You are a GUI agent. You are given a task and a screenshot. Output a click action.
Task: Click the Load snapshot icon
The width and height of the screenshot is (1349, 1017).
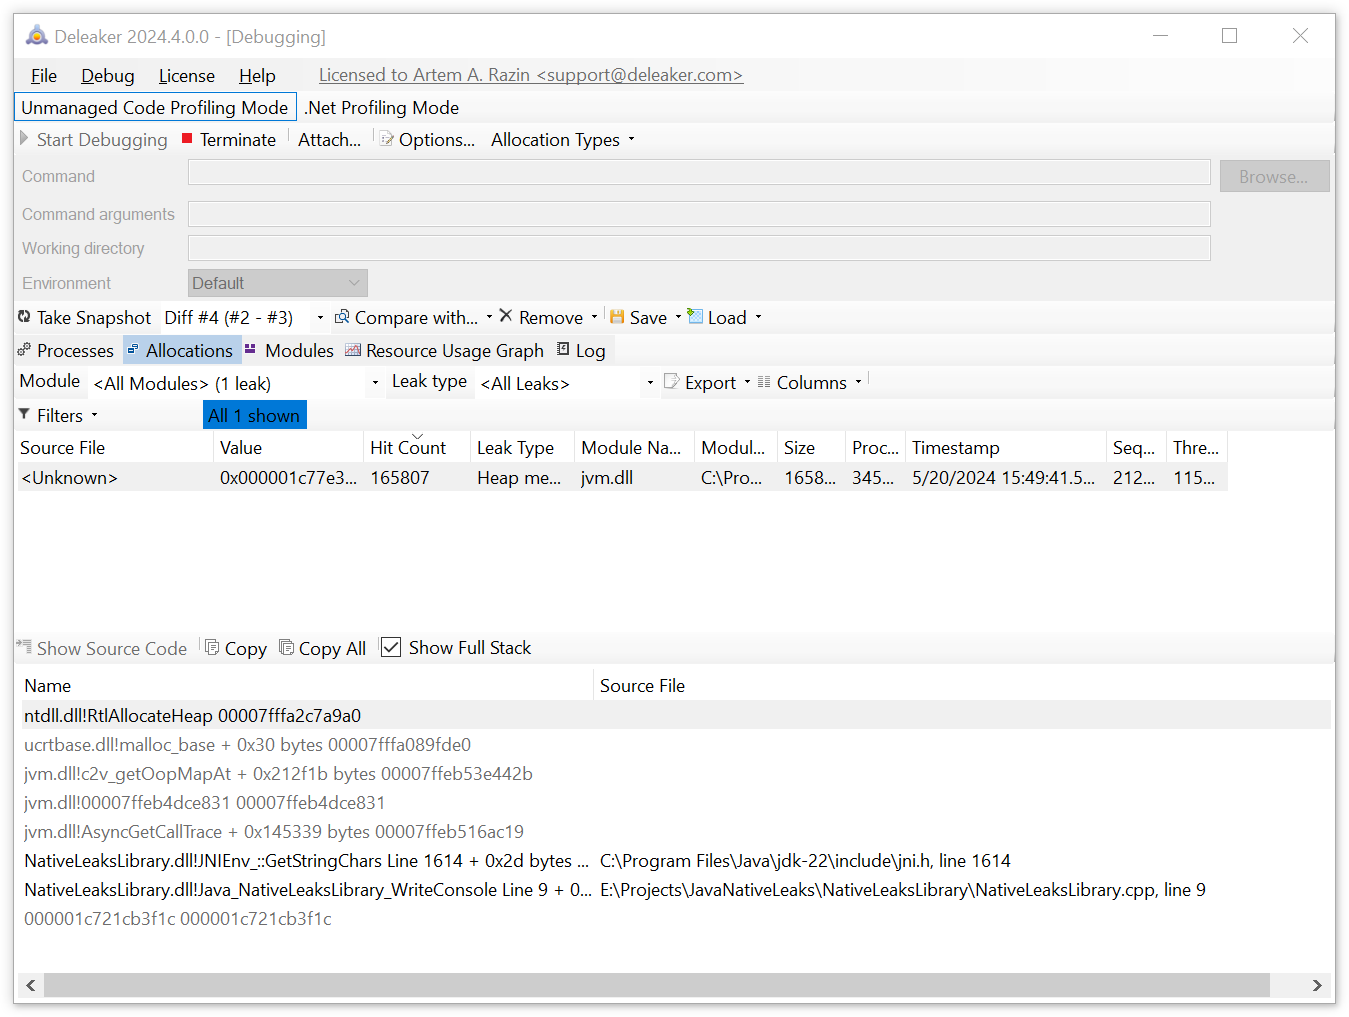694,317
